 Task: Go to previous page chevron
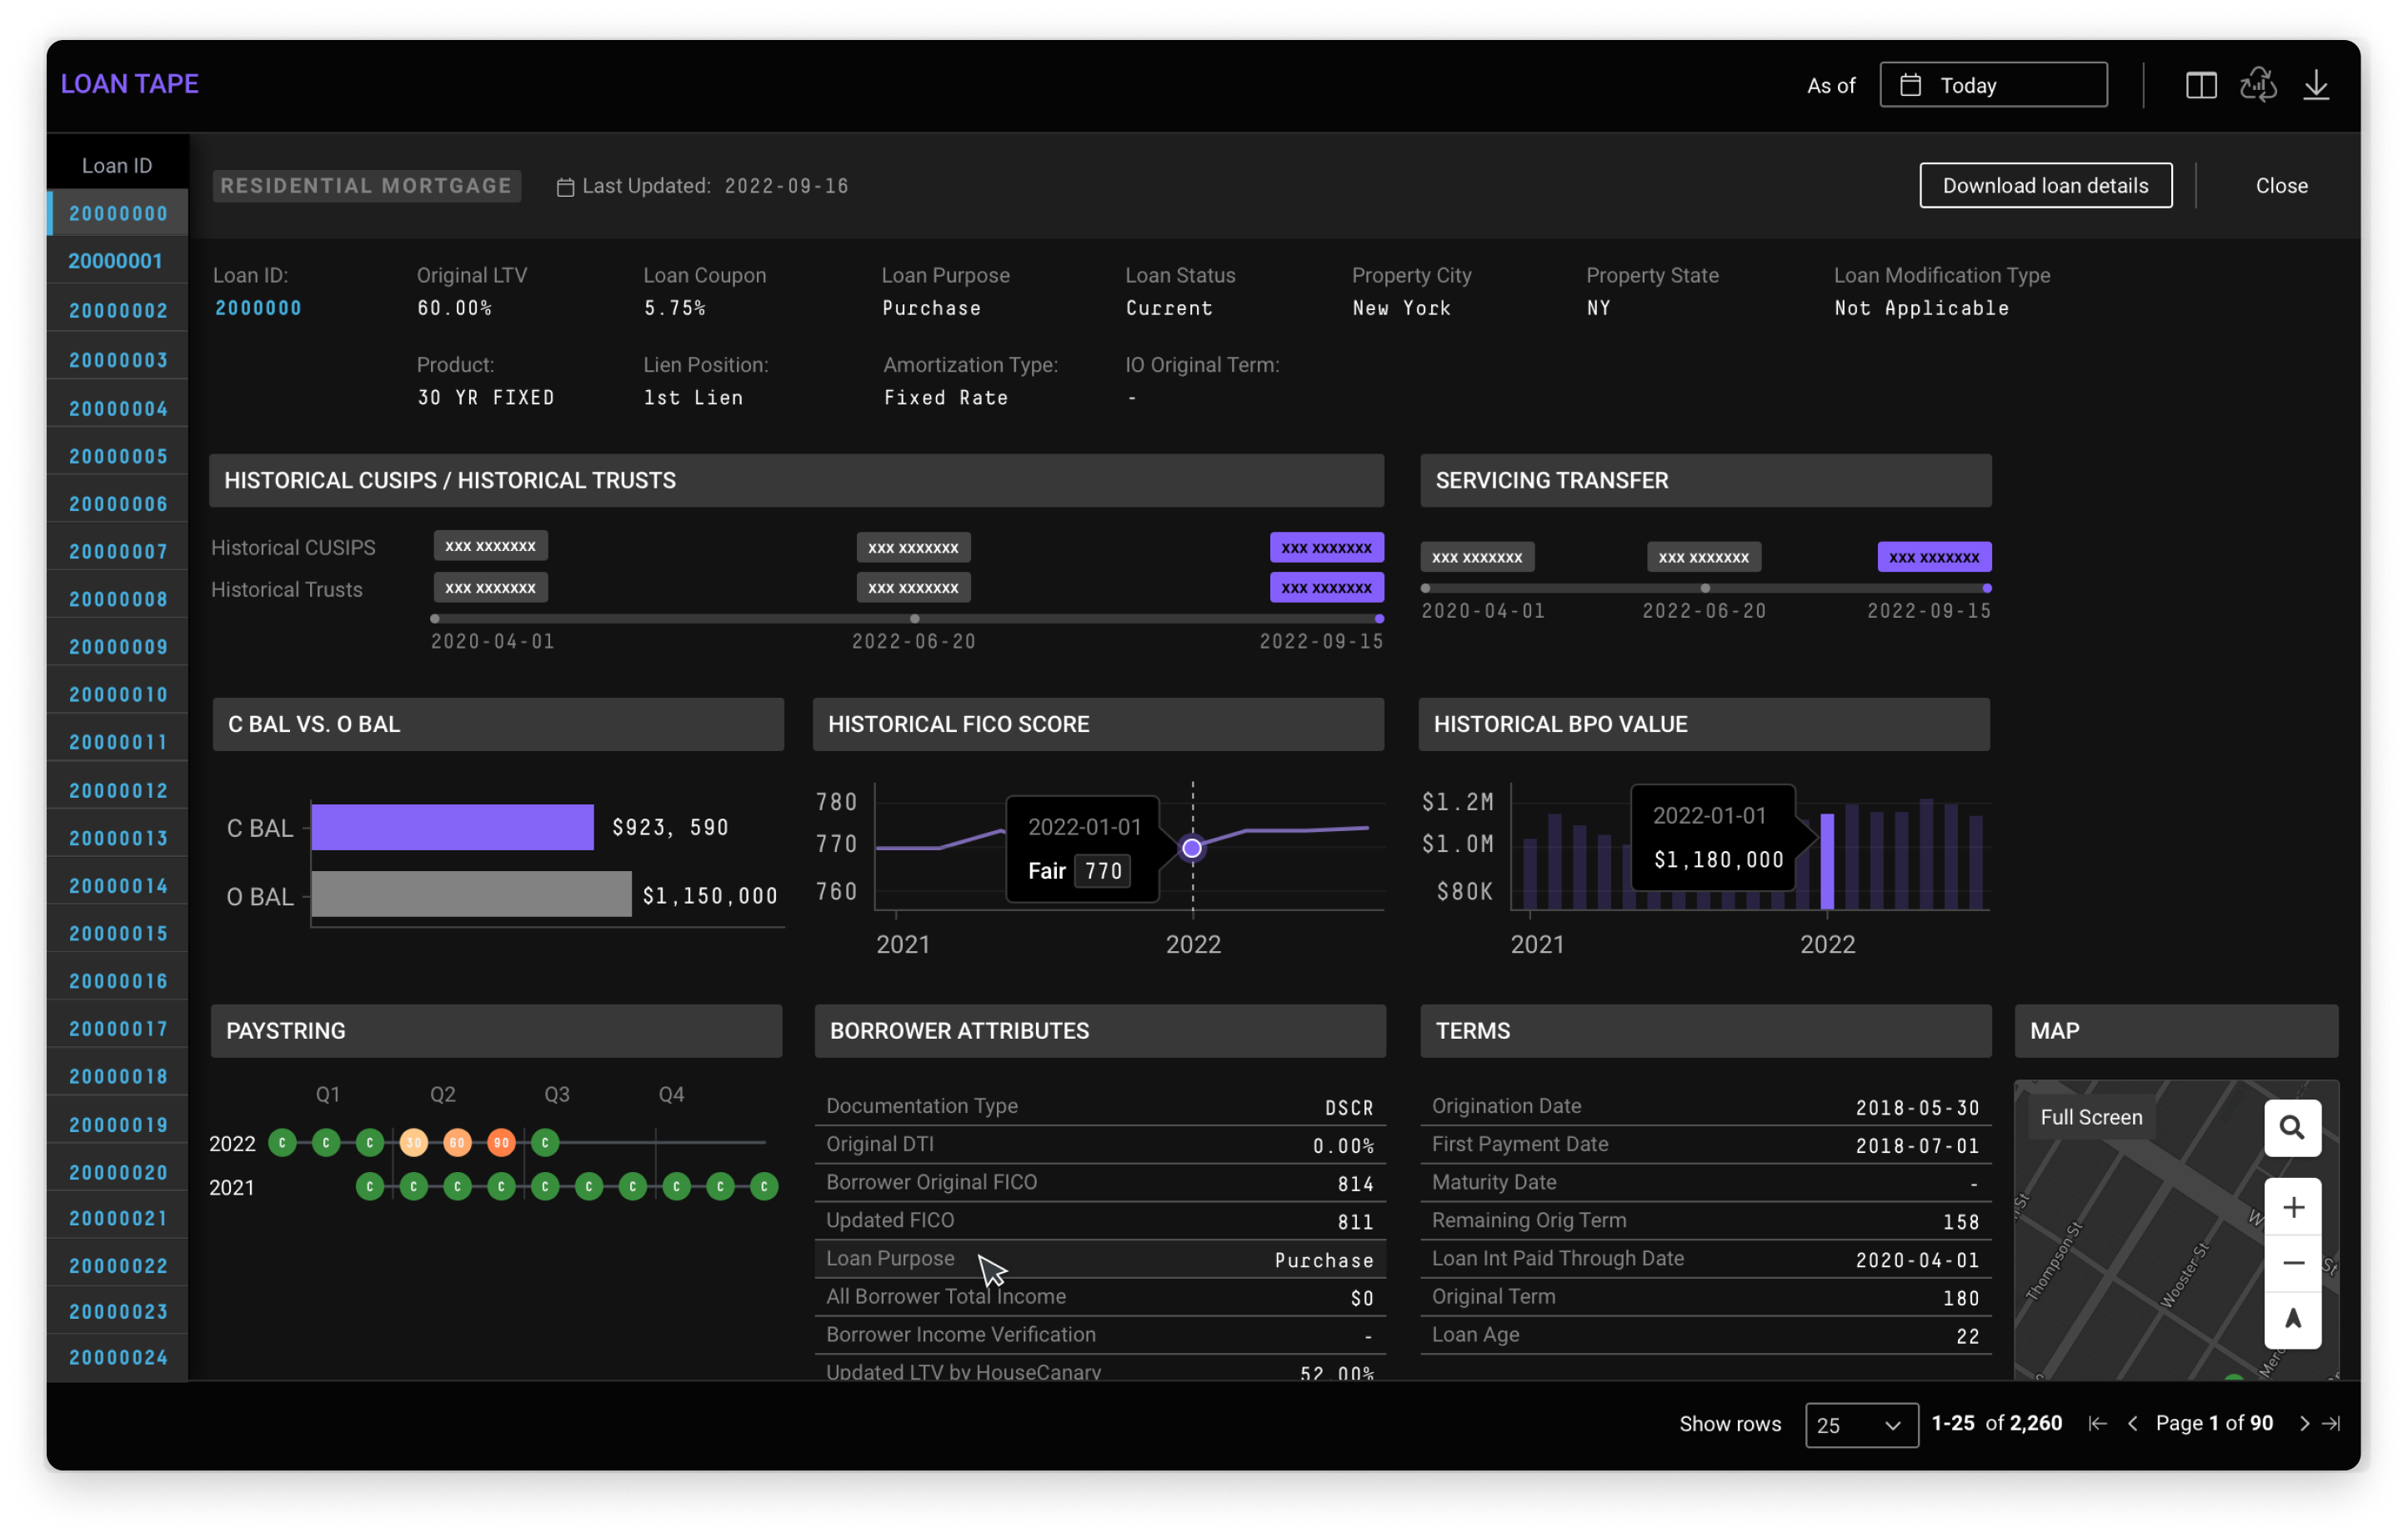click(x=2133, y=1423)
